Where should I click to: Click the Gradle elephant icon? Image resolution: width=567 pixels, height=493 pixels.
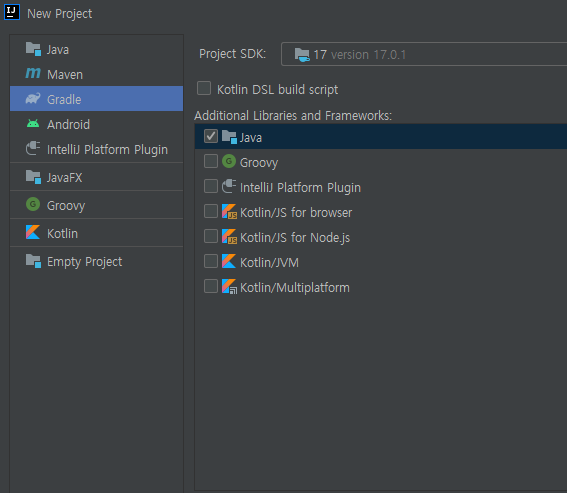(33, 98)
